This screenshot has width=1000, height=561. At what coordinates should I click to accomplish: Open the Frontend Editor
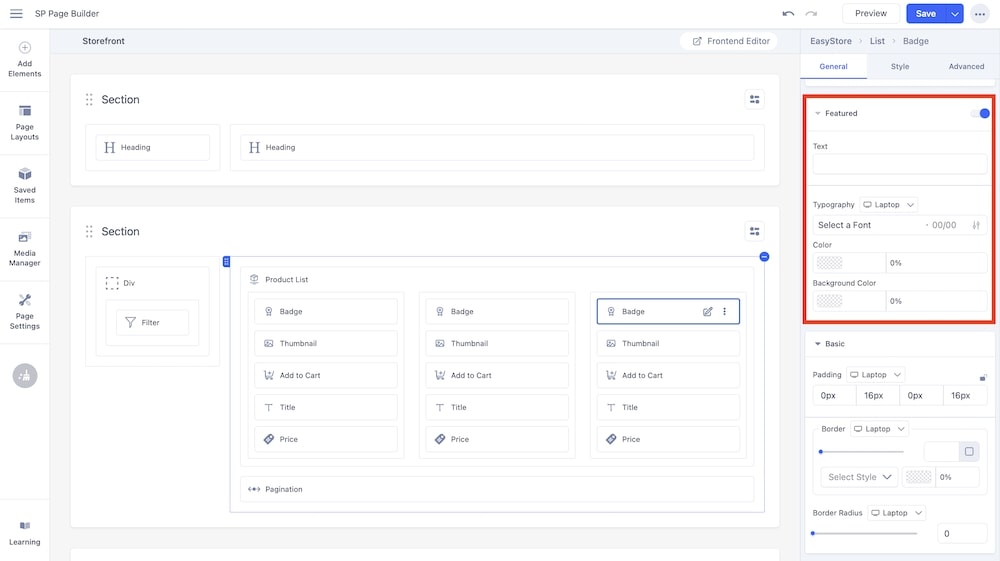[729, 41]
